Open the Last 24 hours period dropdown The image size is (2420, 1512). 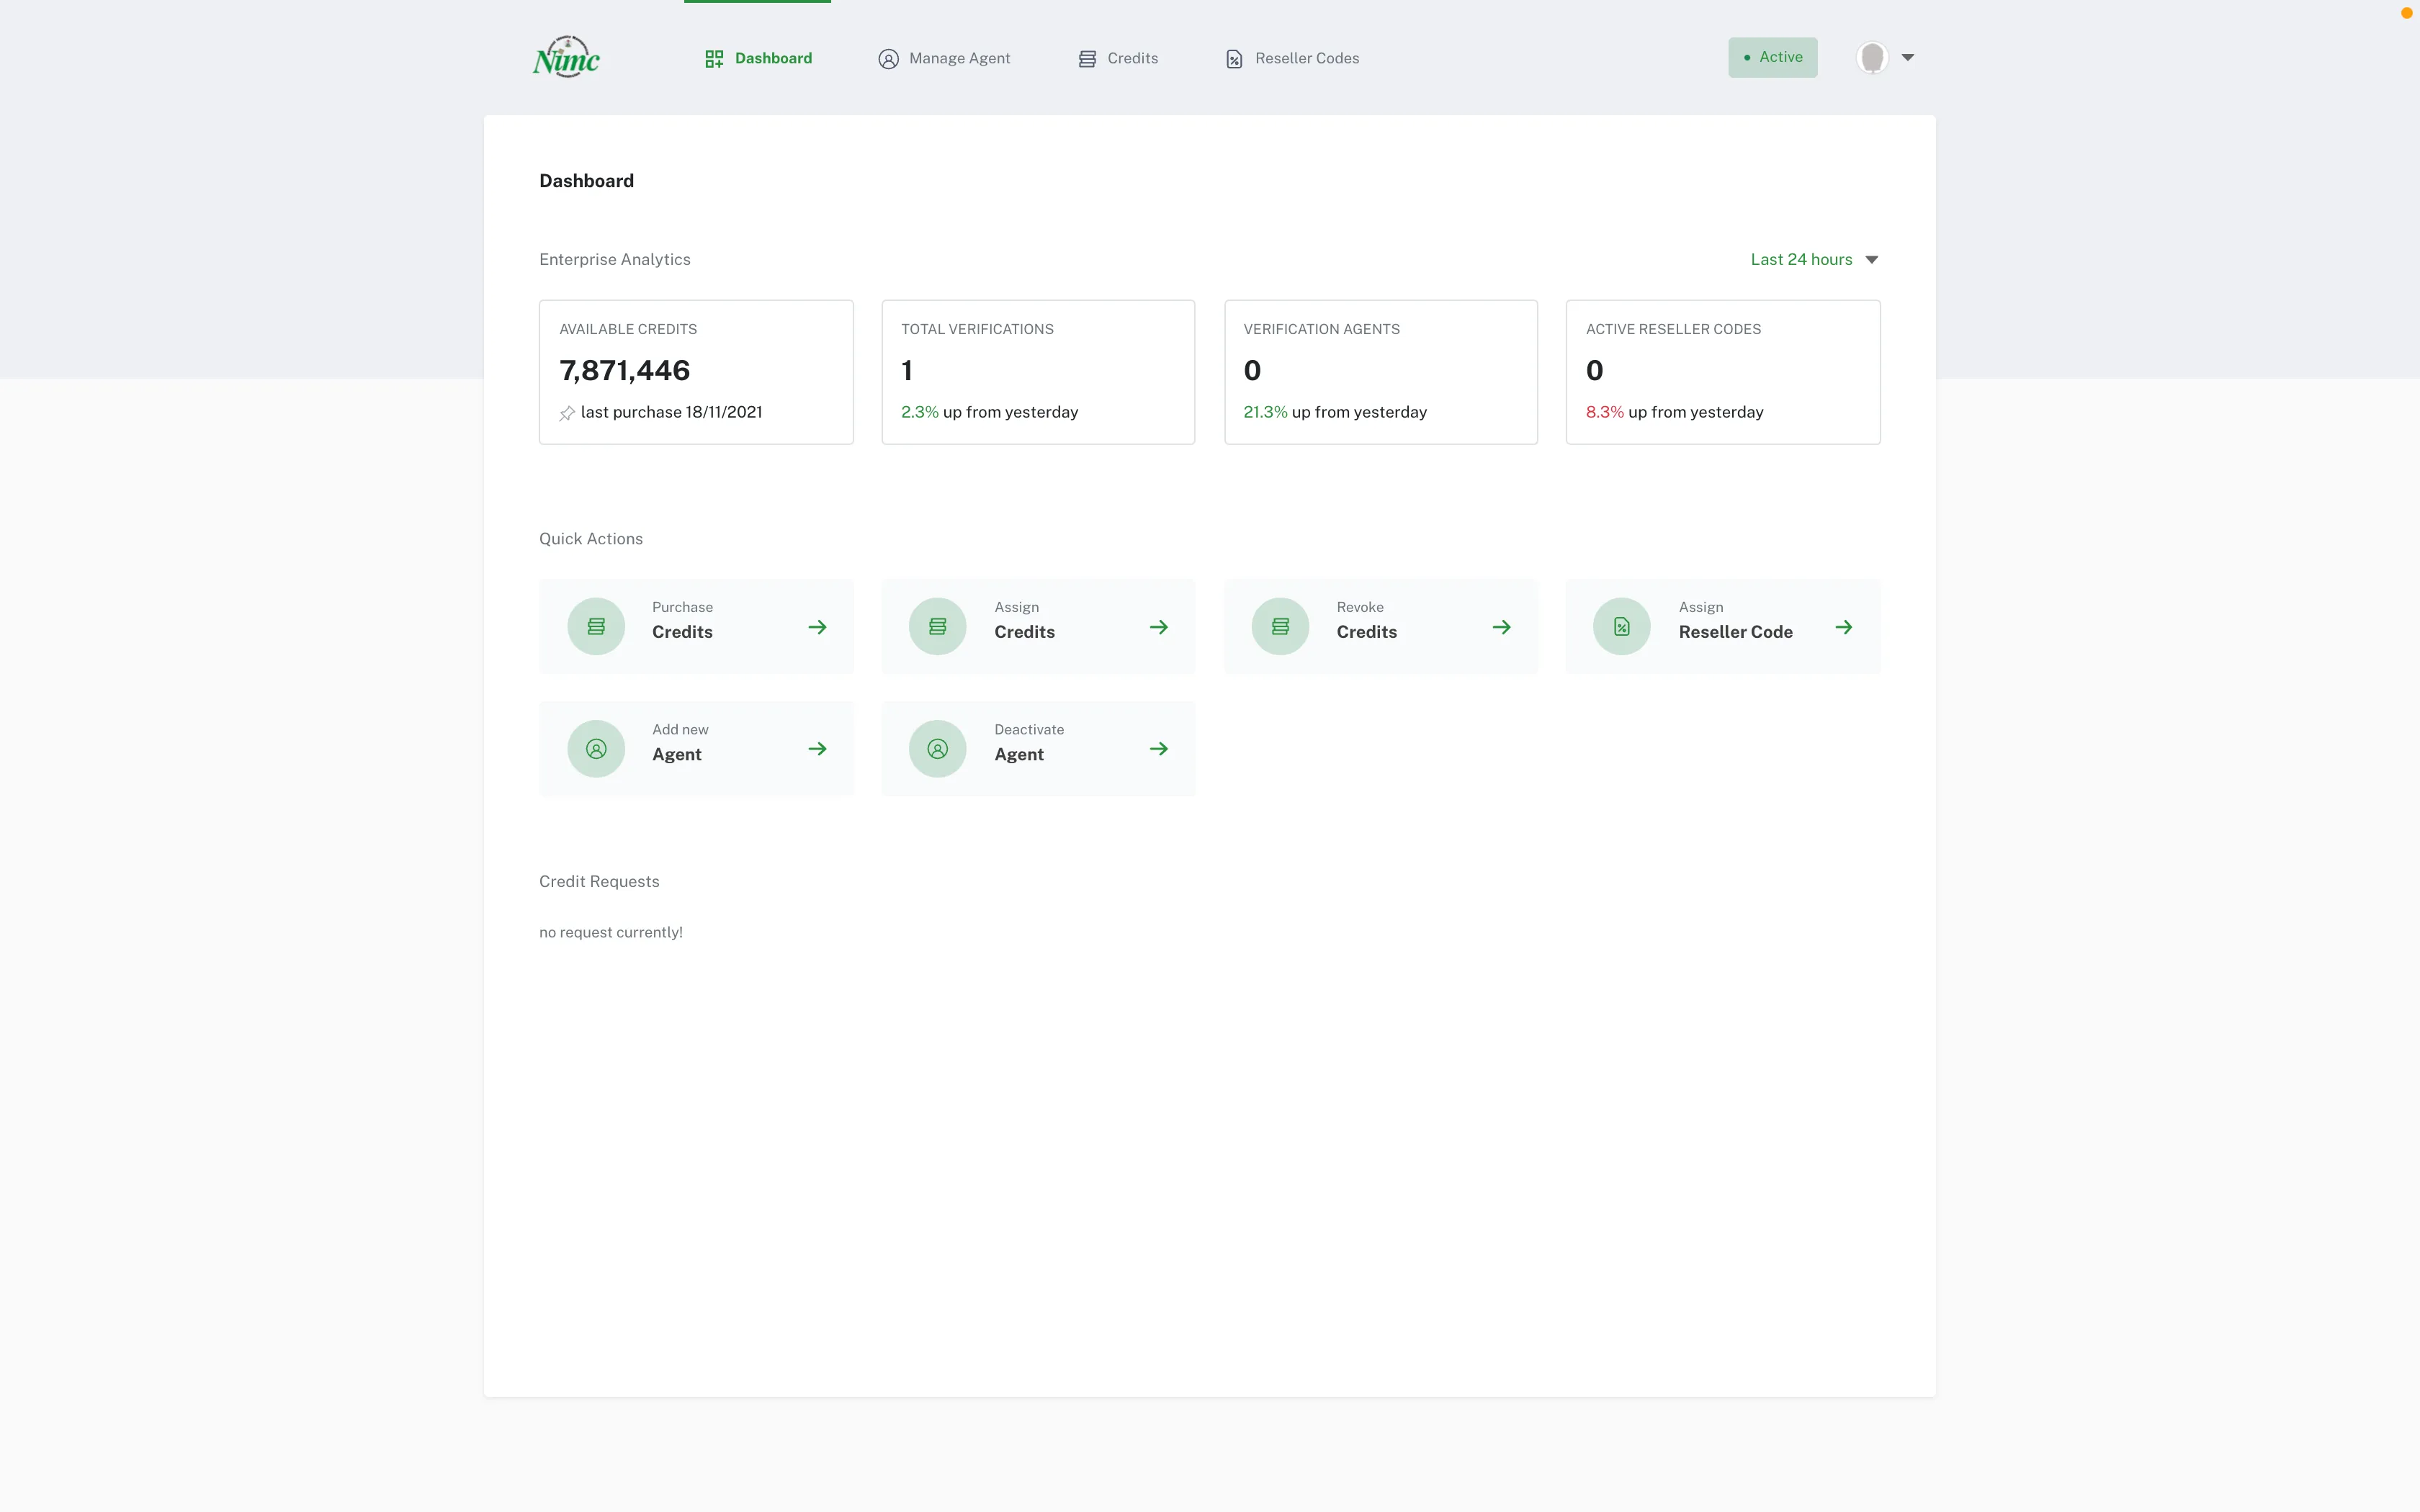[1814, 259]
